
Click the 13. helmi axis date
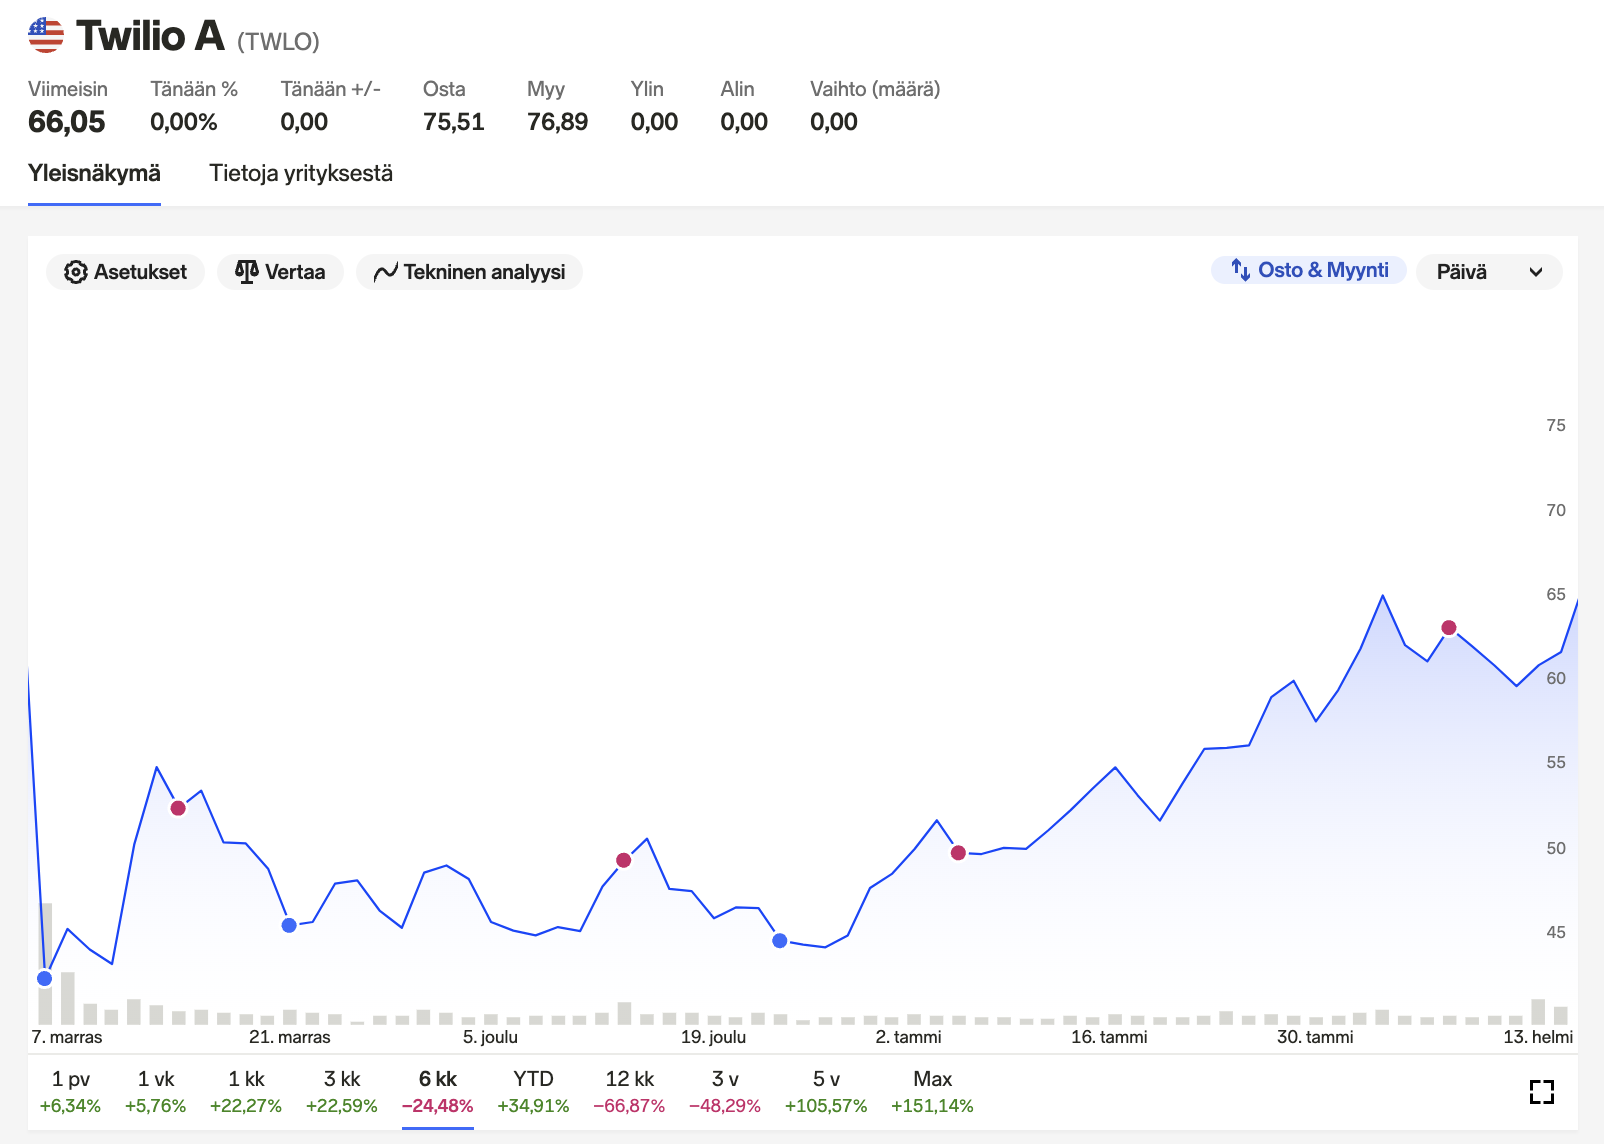click(1538, 1037)
